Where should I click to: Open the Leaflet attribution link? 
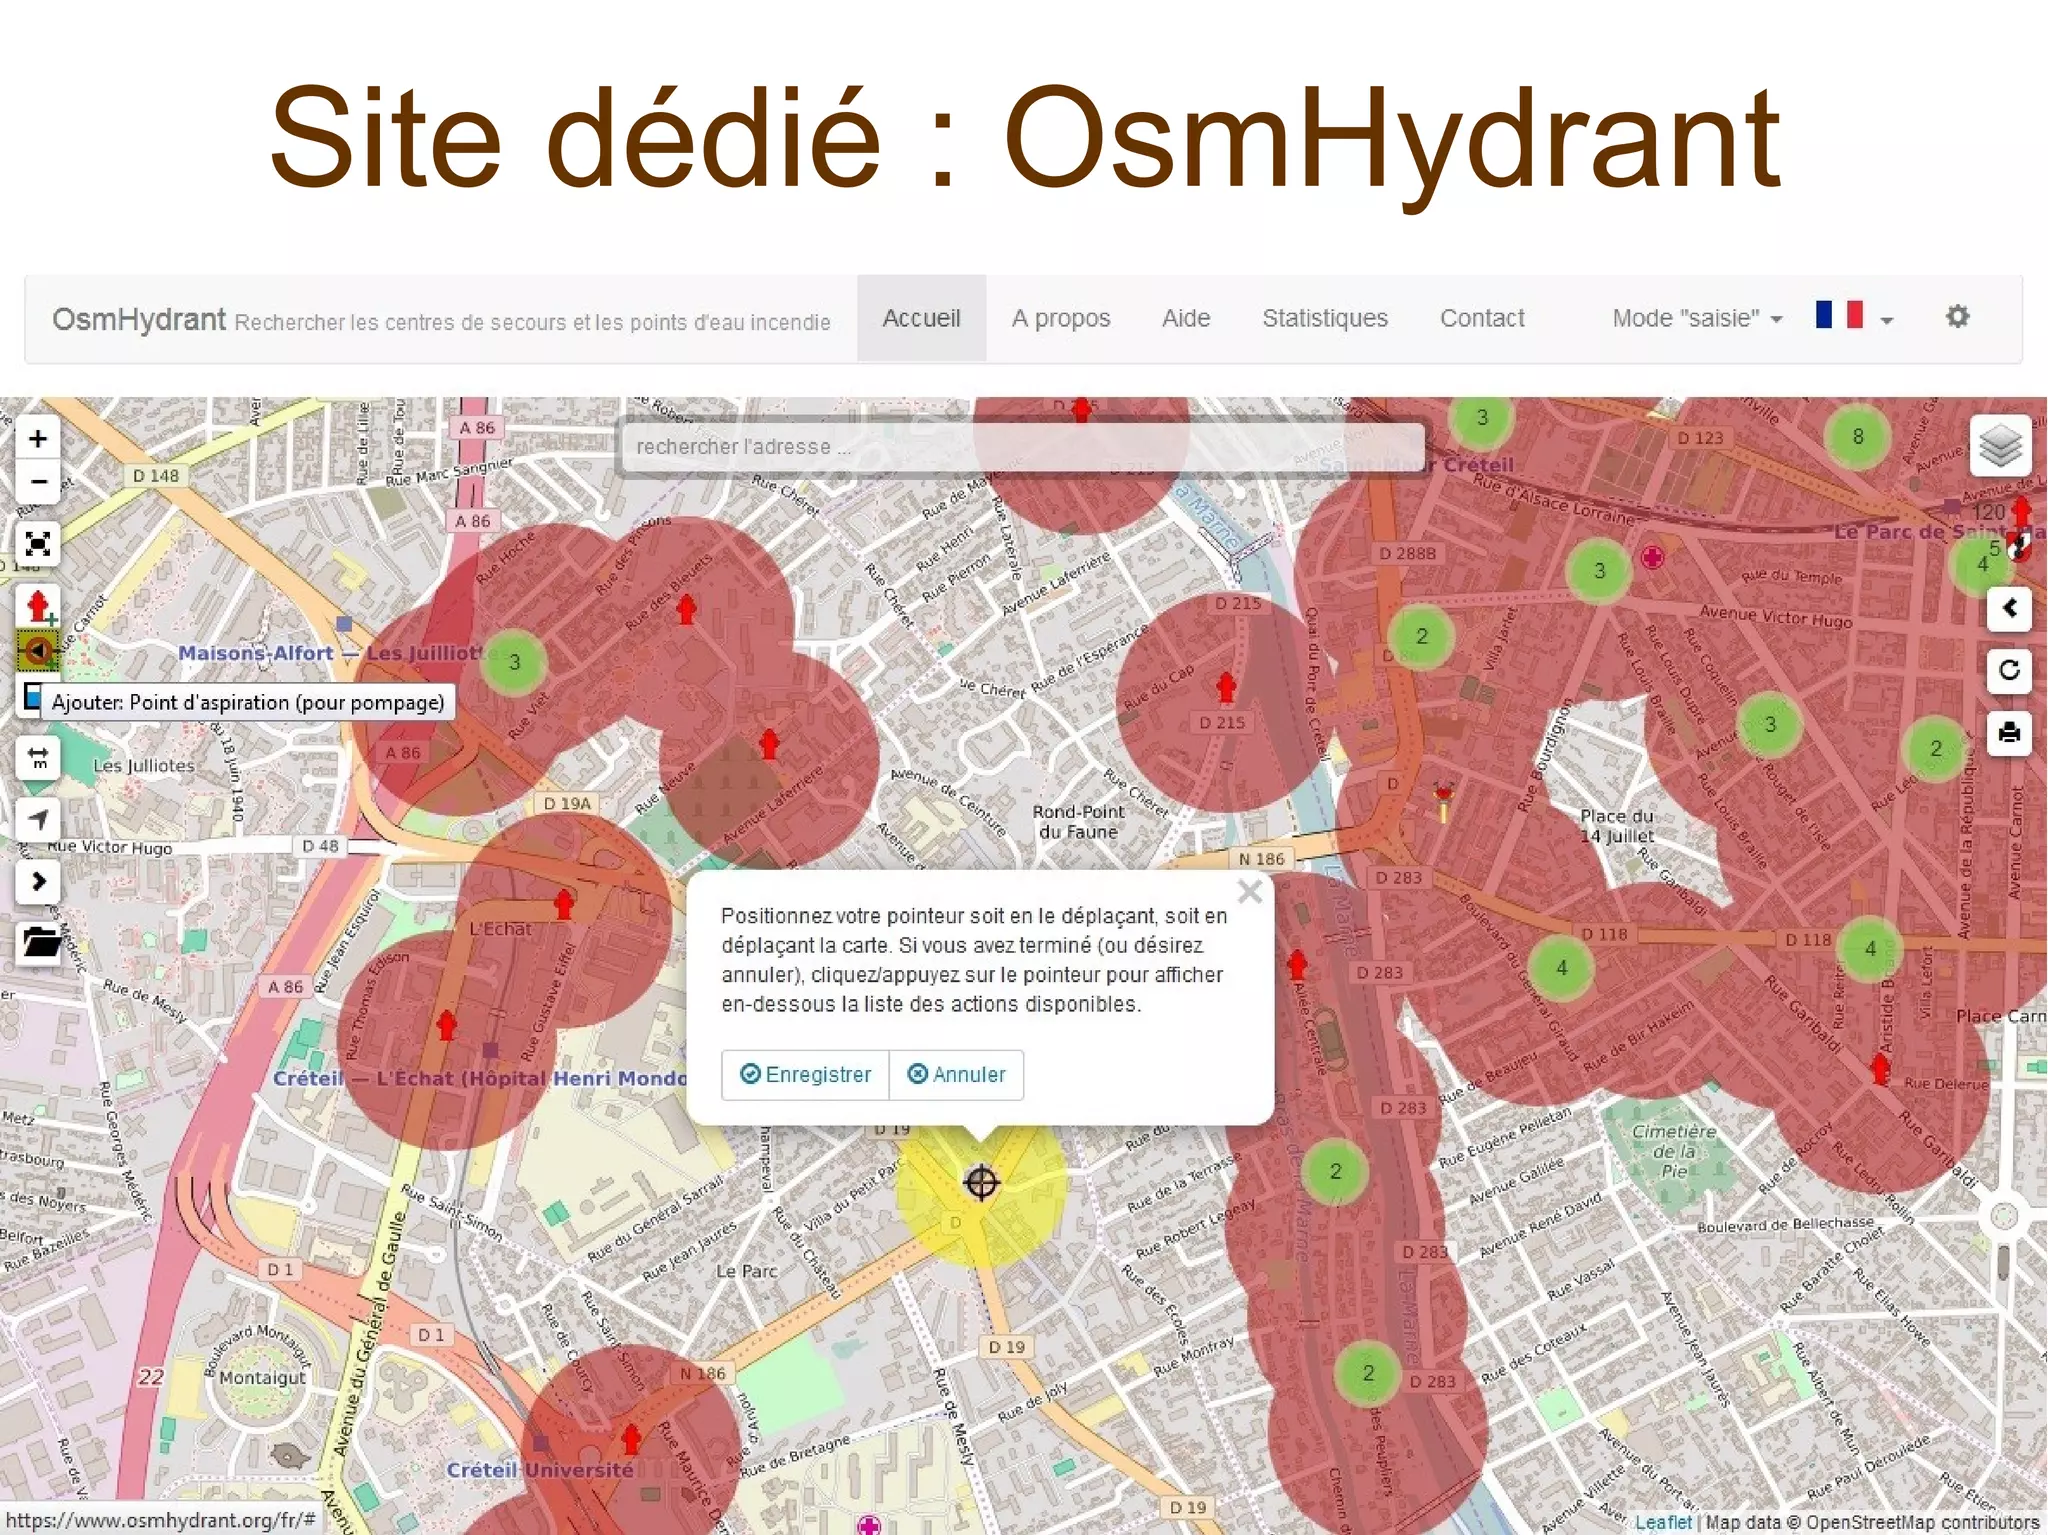(1663, 1521)
